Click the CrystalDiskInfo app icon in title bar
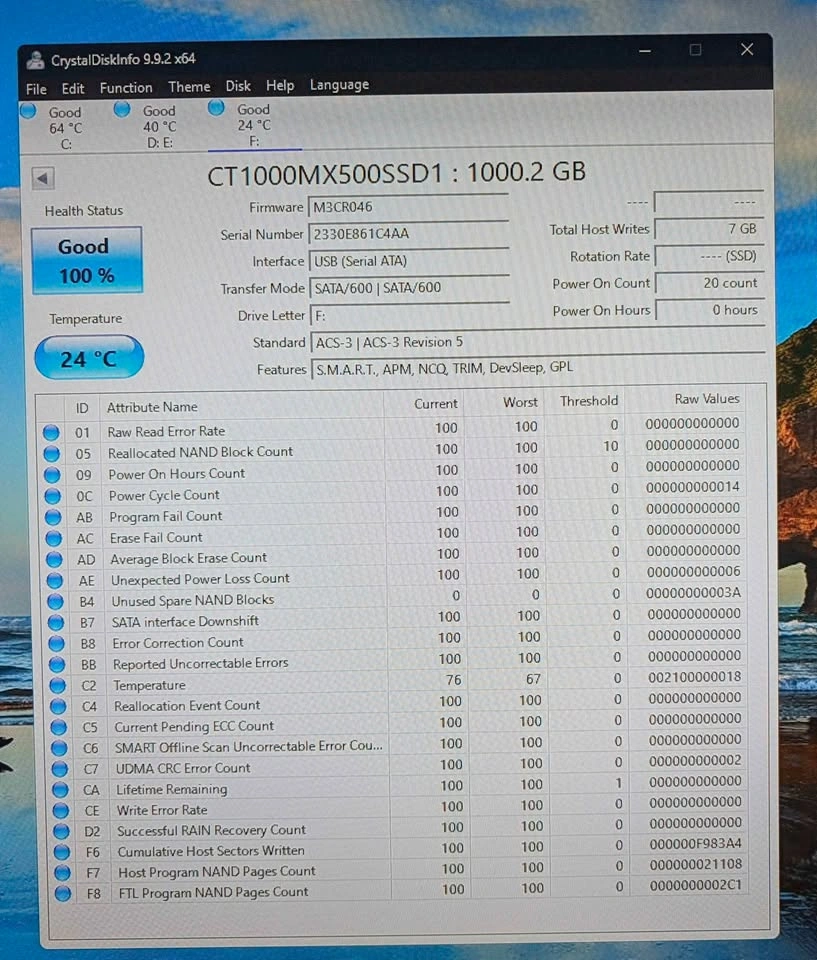Screen dimensions: 817x960 point(36,61)
